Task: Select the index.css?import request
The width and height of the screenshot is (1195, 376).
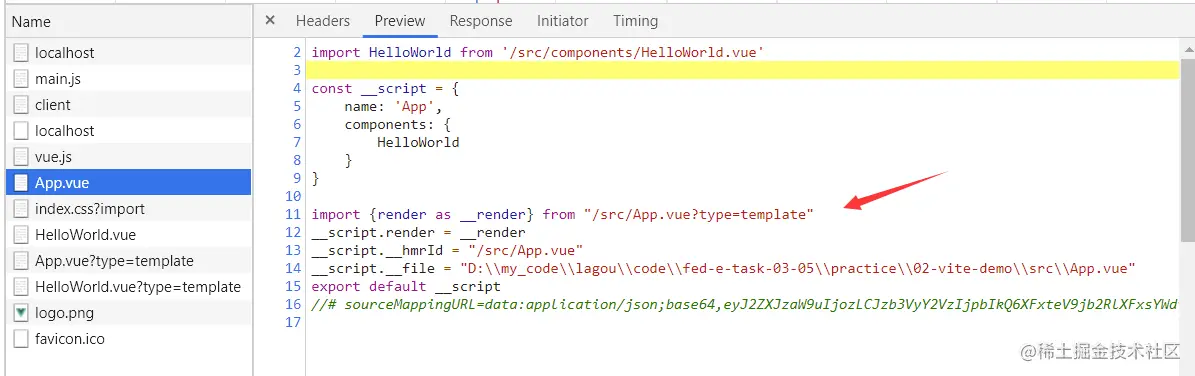Action: click(x=129, y=208)
